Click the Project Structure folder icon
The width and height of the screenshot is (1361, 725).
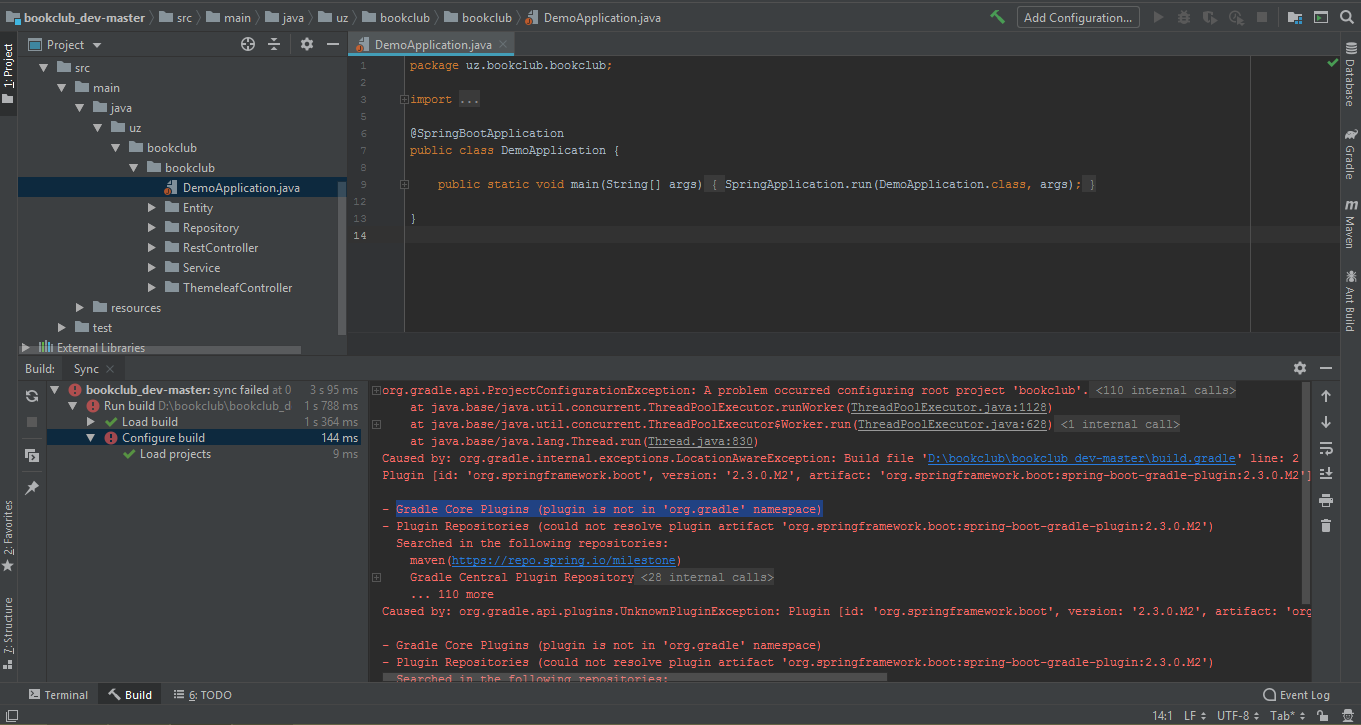(x=1295, y=17)
